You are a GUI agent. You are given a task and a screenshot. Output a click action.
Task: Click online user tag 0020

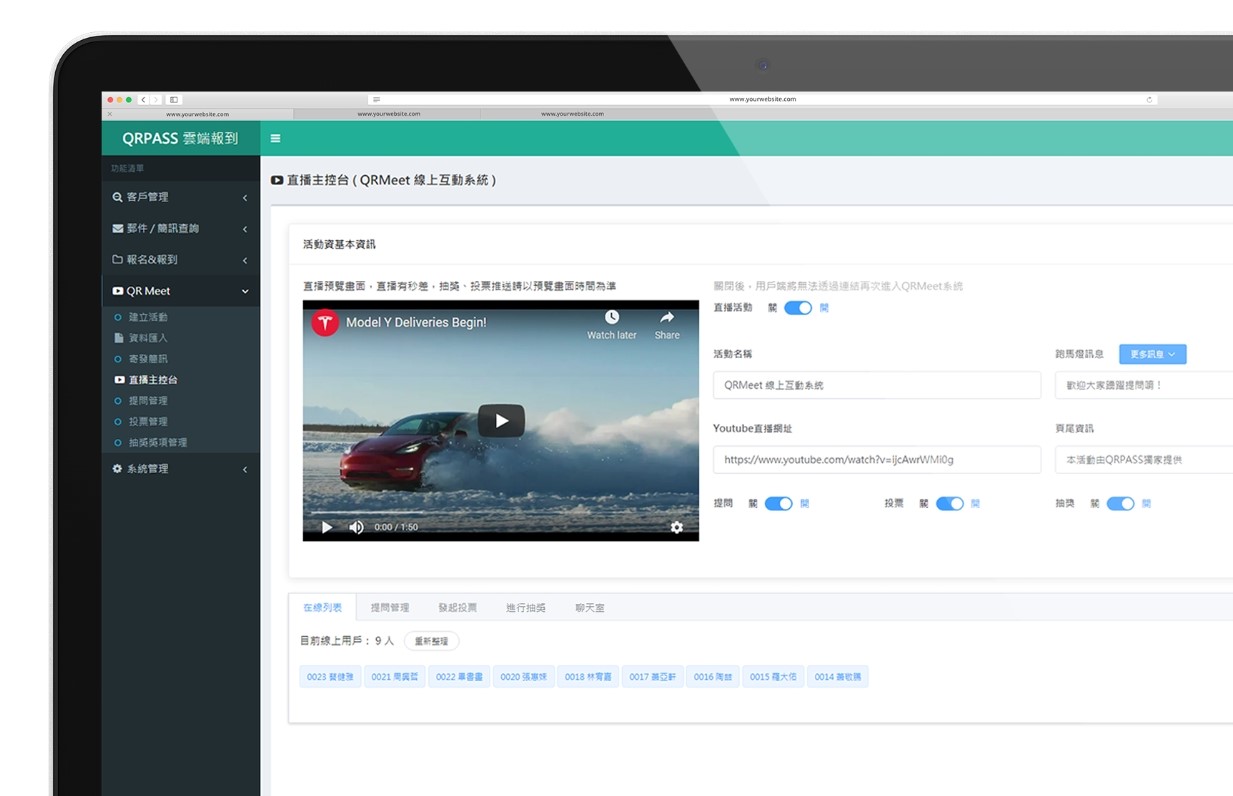click(524, 677)
